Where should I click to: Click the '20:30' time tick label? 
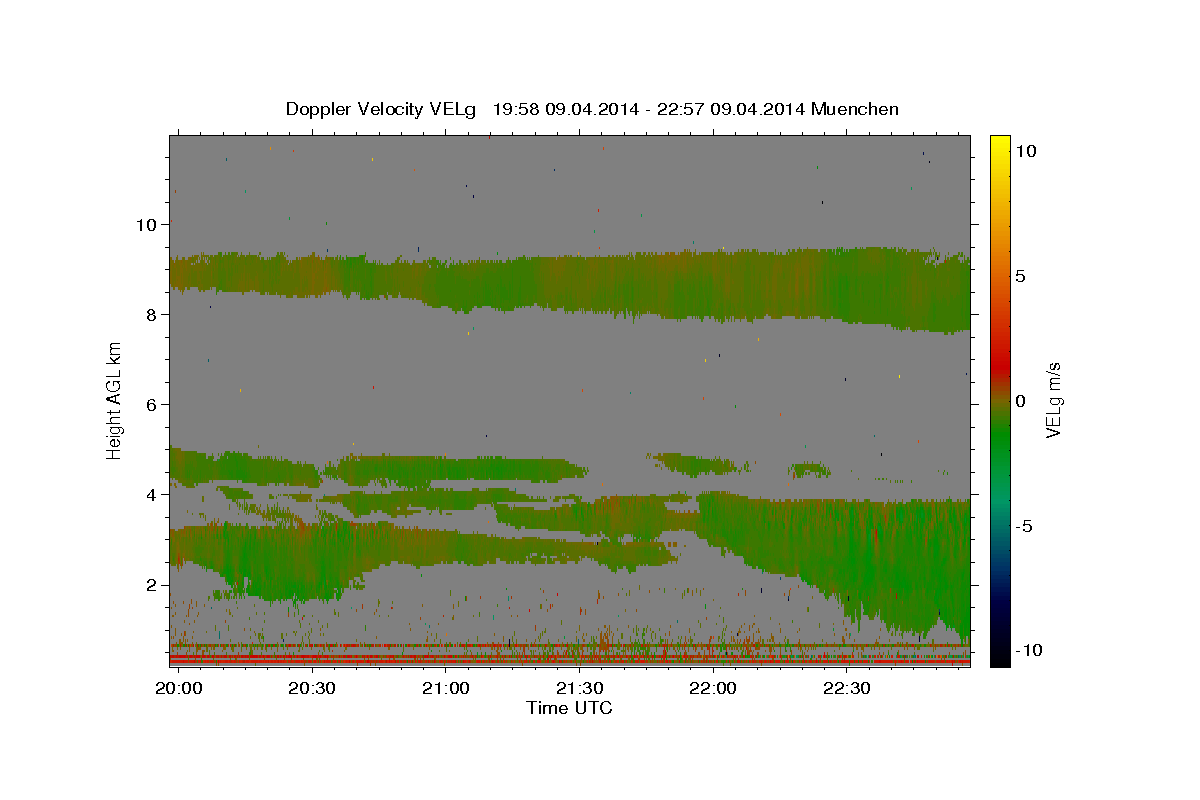pos(312,688)
